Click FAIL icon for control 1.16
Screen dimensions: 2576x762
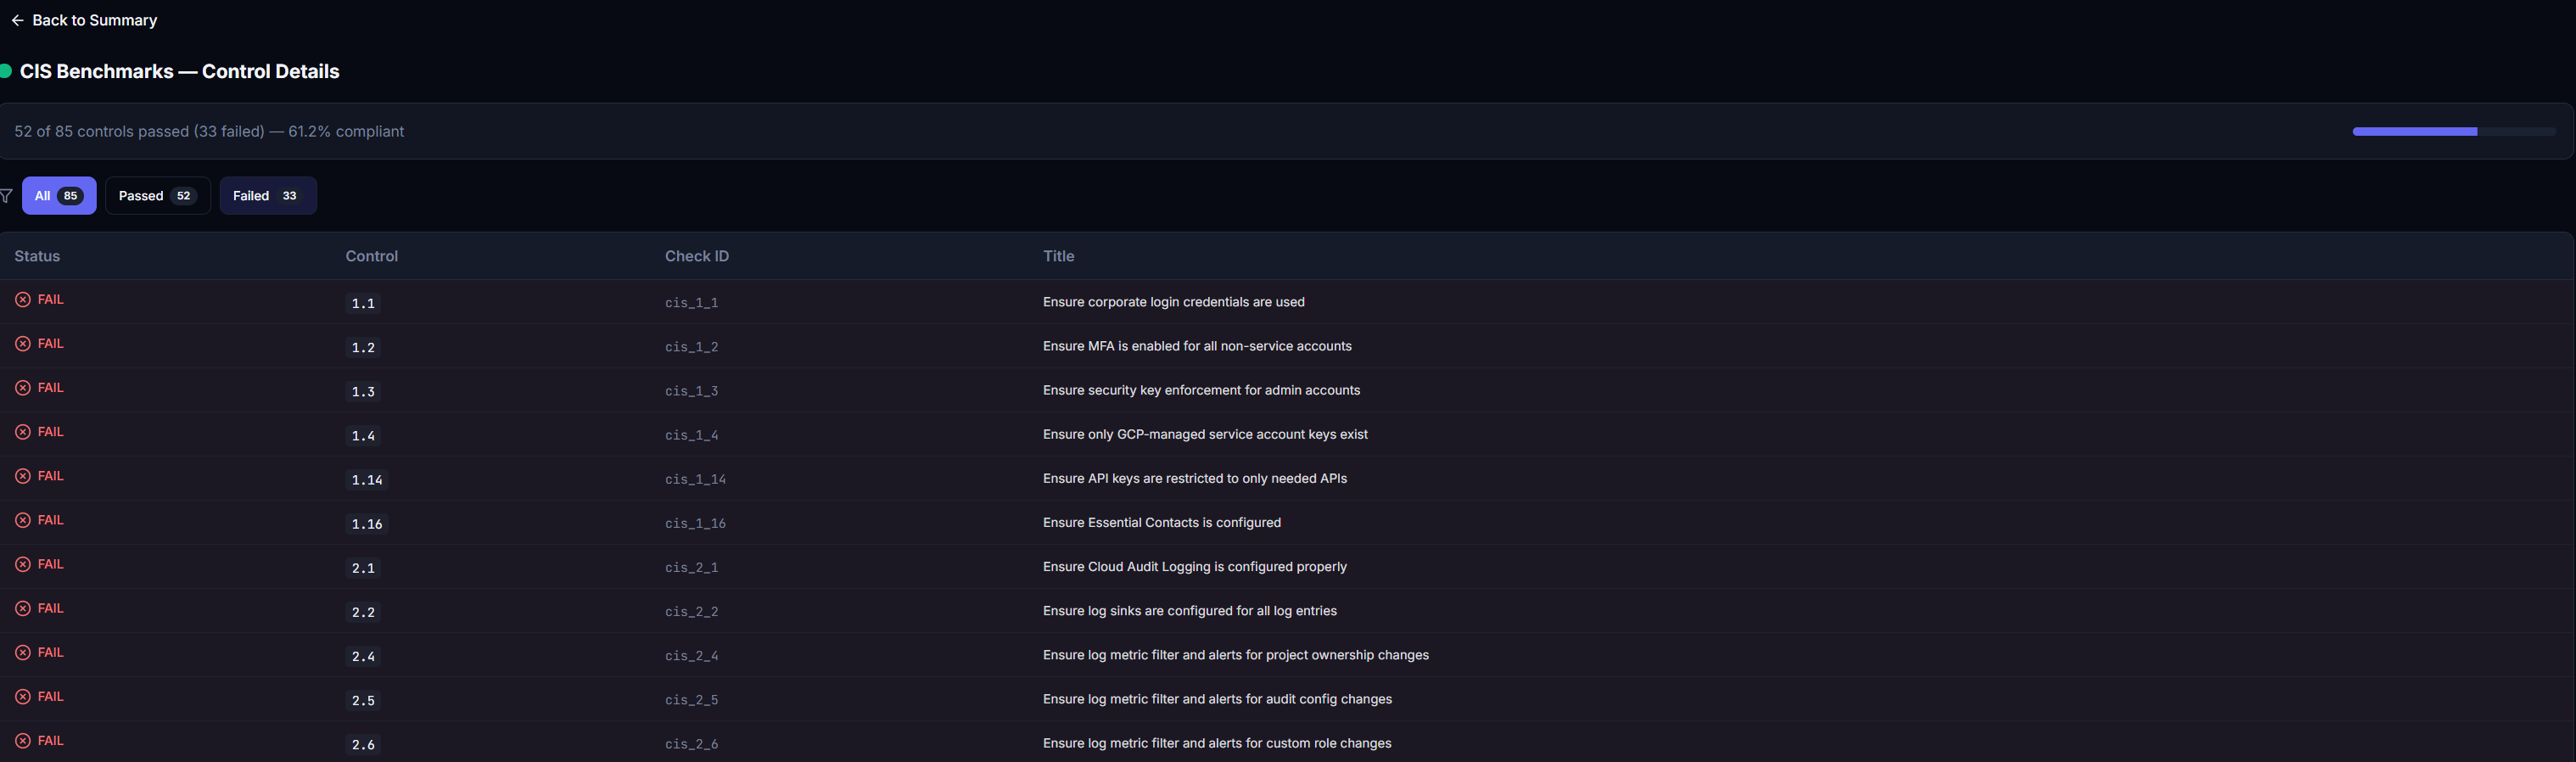(x=23, y=520)
